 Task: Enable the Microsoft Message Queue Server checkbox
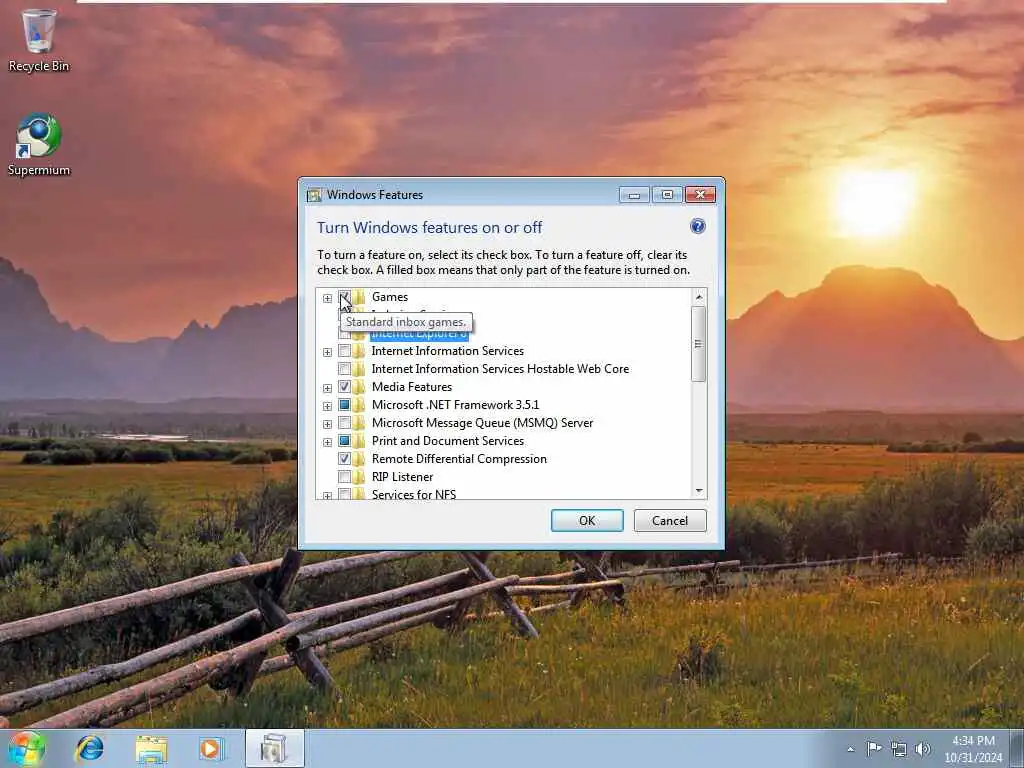tap(344, 423)
